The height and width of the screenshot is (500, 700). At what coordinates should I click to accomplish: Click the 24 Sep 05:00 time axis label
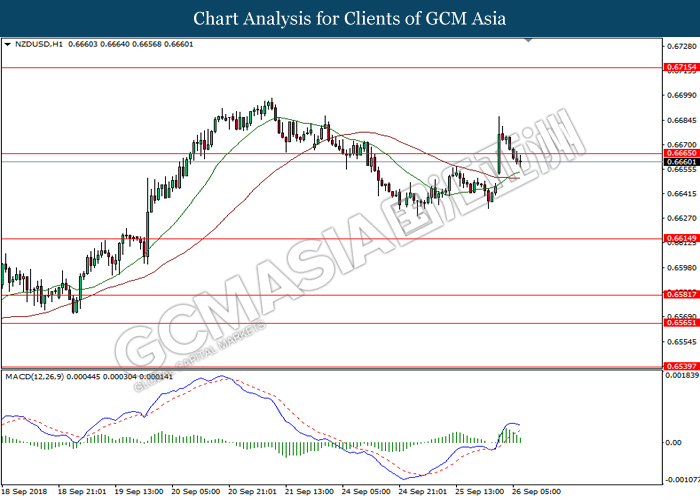[368, 492]
